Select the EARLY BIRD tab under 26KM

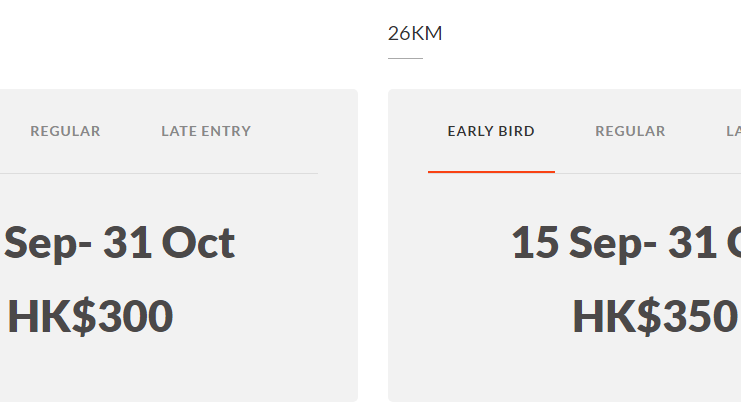tap(491, 131)
